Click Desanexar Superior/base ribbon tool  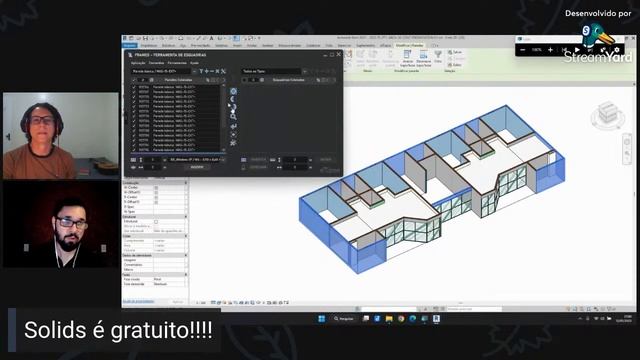point(424,58)
